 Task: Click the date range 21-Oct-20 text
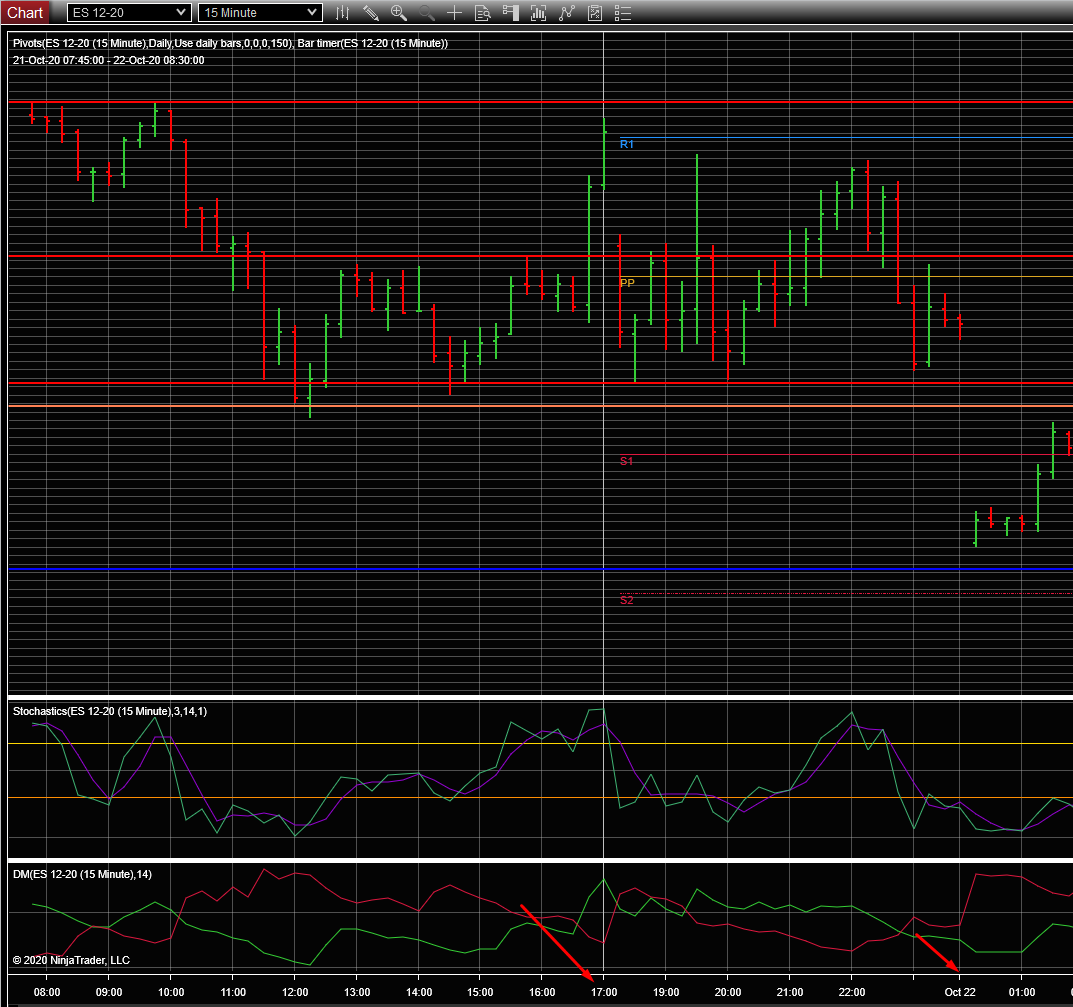pos(108,60)
